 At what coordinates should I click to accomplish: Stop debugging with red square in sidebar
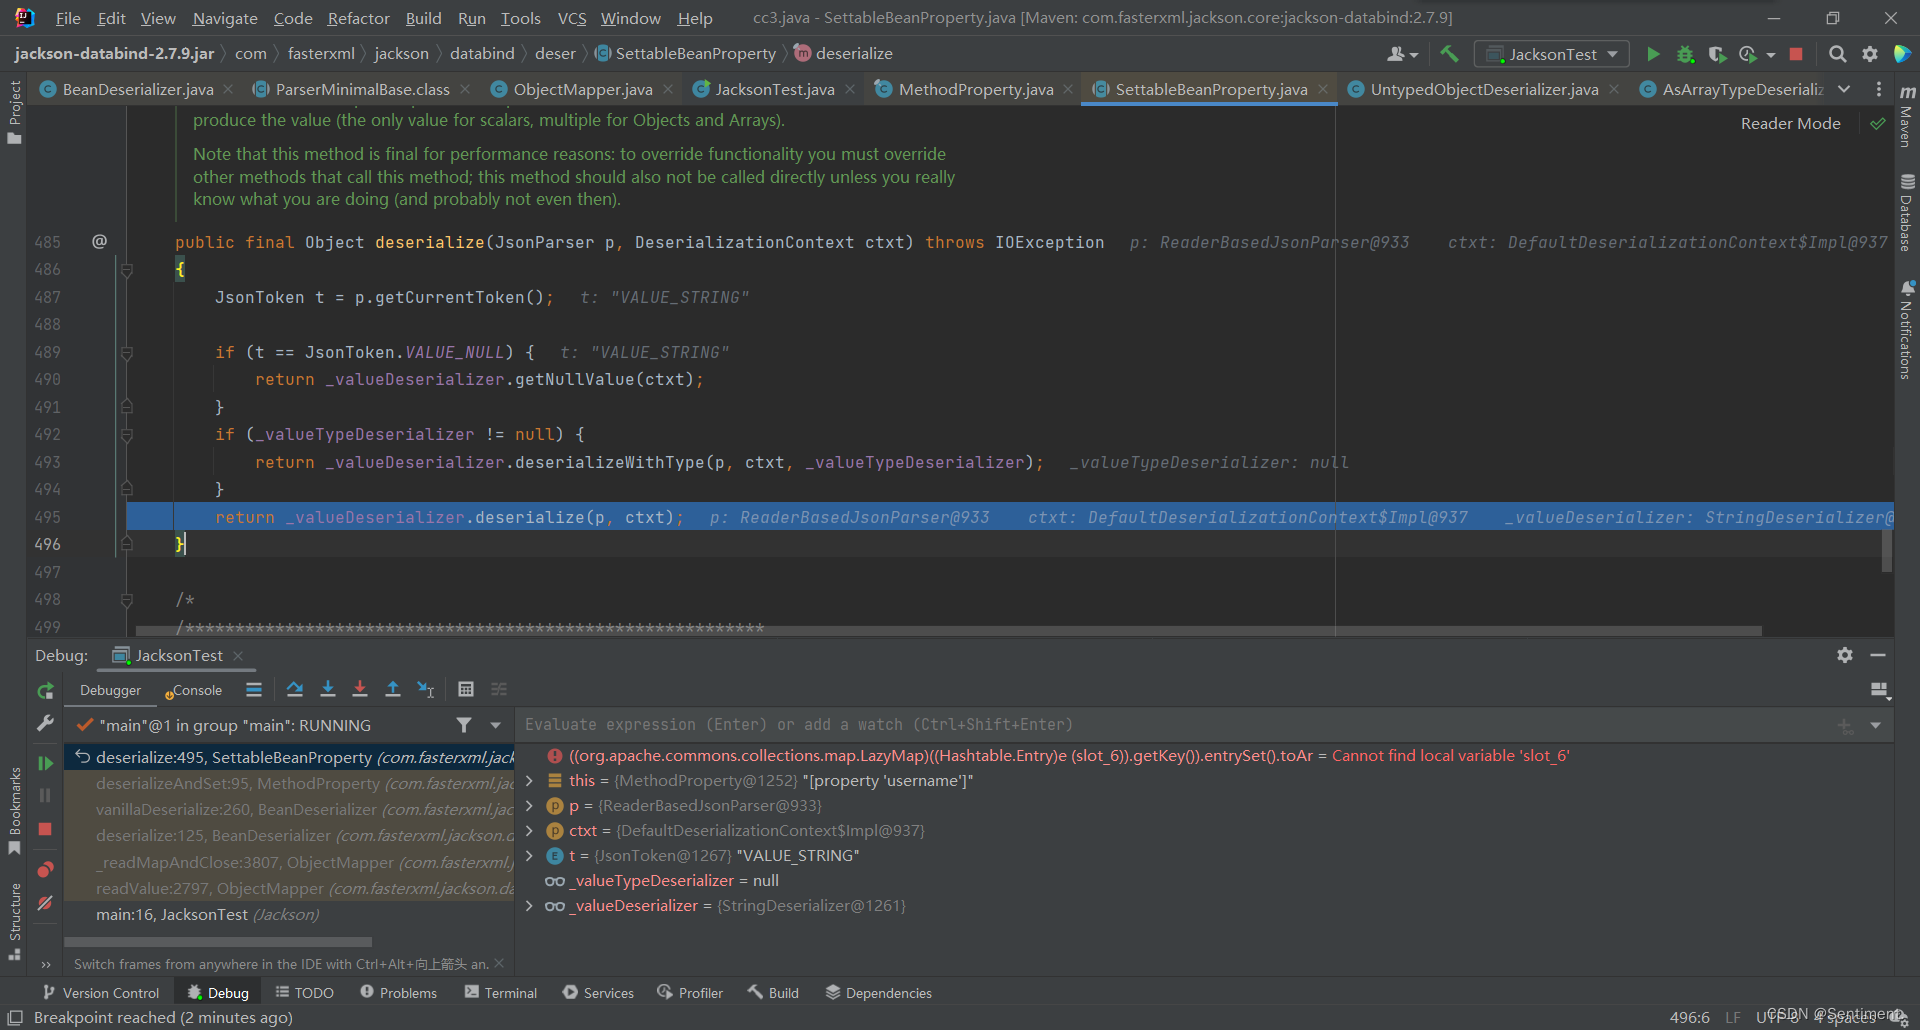point(45,829)
